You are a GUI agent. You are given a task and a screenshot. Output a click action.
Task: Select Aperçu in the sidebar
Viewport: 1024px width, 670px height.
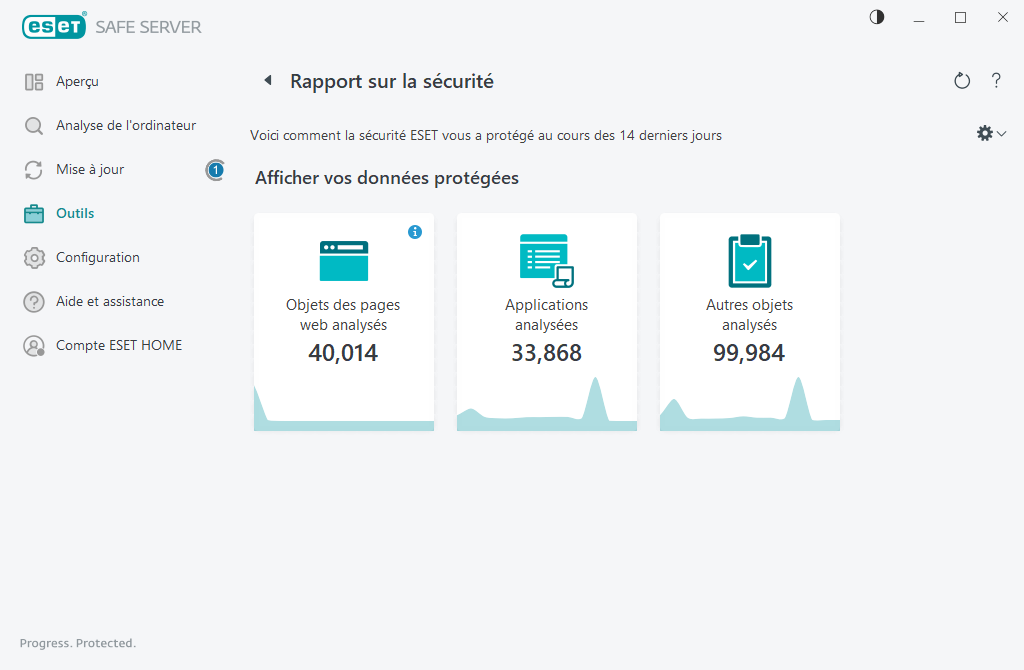[77, 82]
